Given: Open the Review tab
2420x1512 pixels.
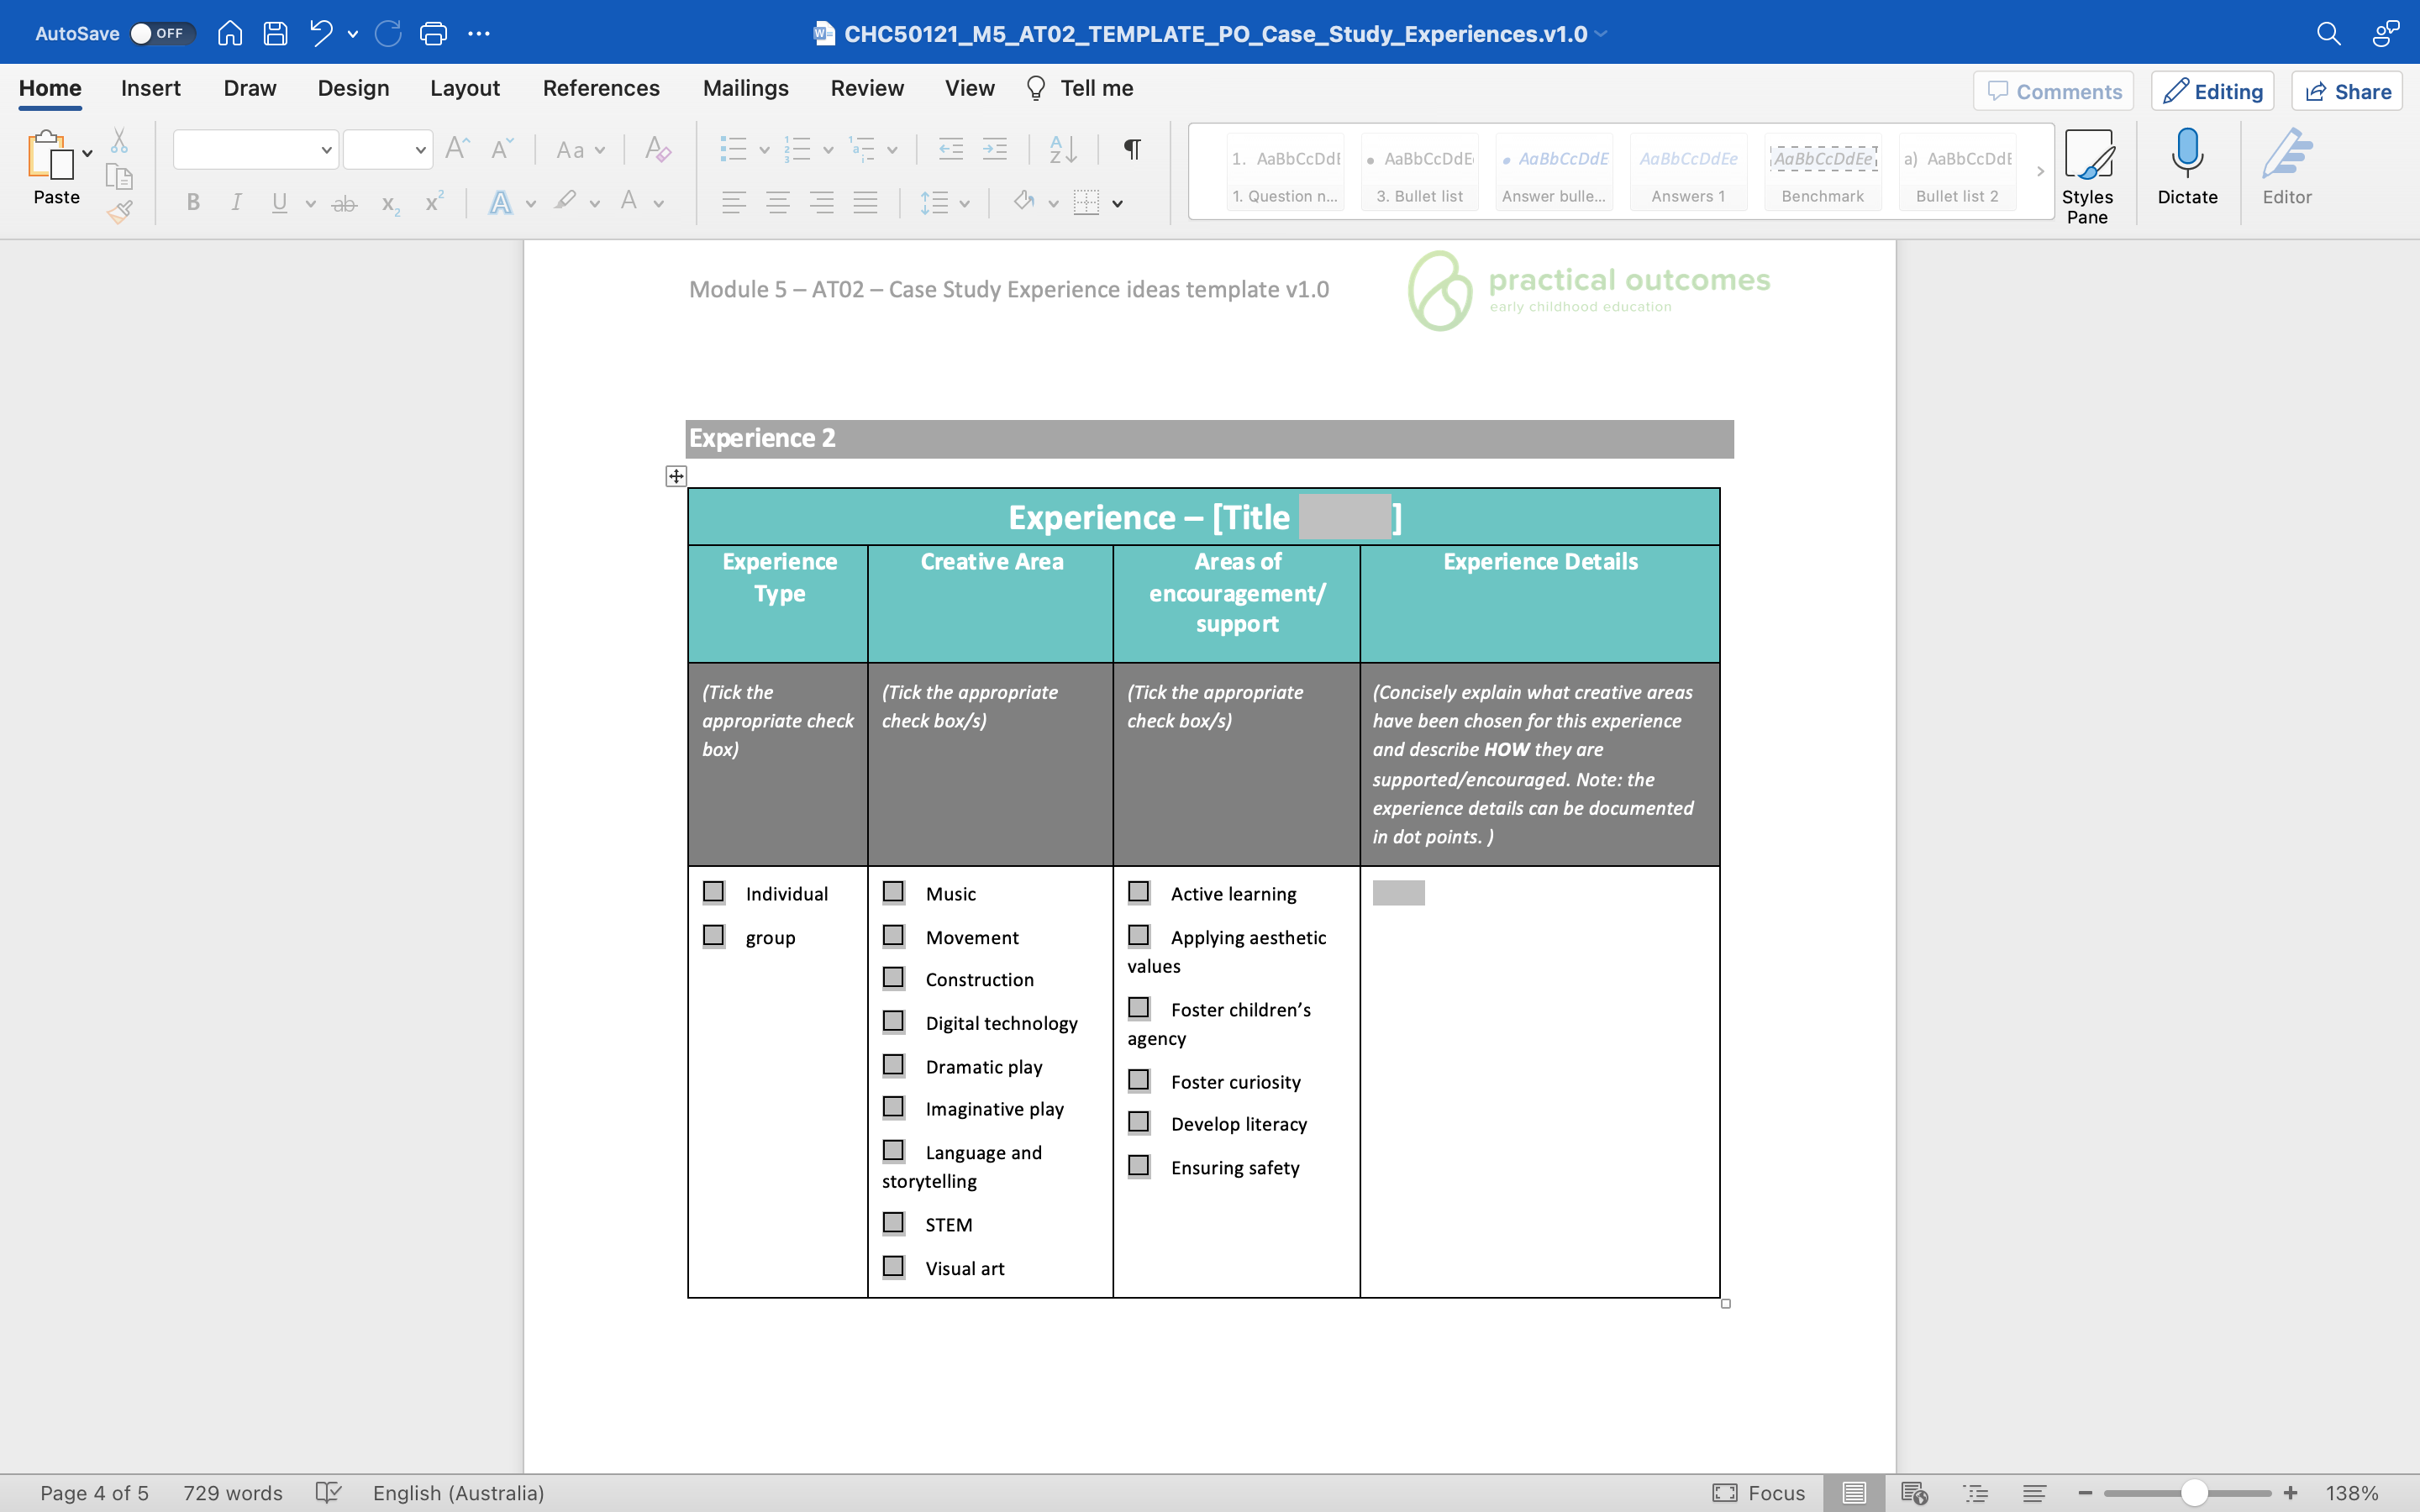Looking at the screenshot, I should 866,88.
